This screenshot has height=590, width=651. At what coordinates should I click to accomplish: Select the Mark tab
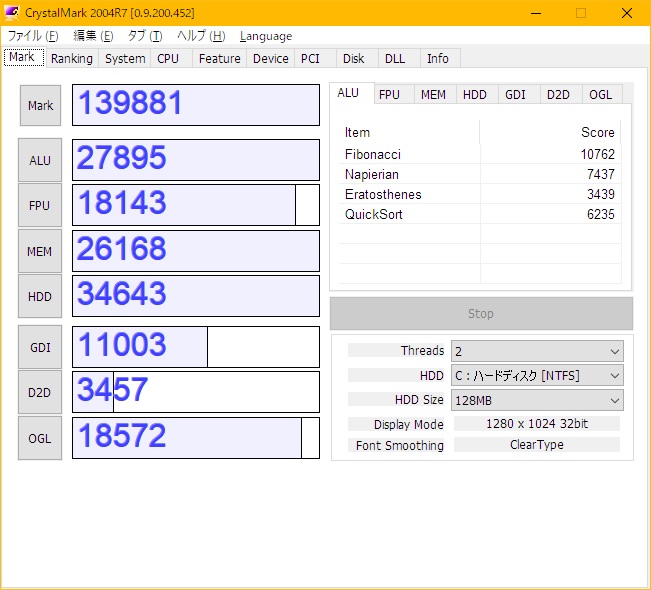pyautogui.click(x=24, y=57)
